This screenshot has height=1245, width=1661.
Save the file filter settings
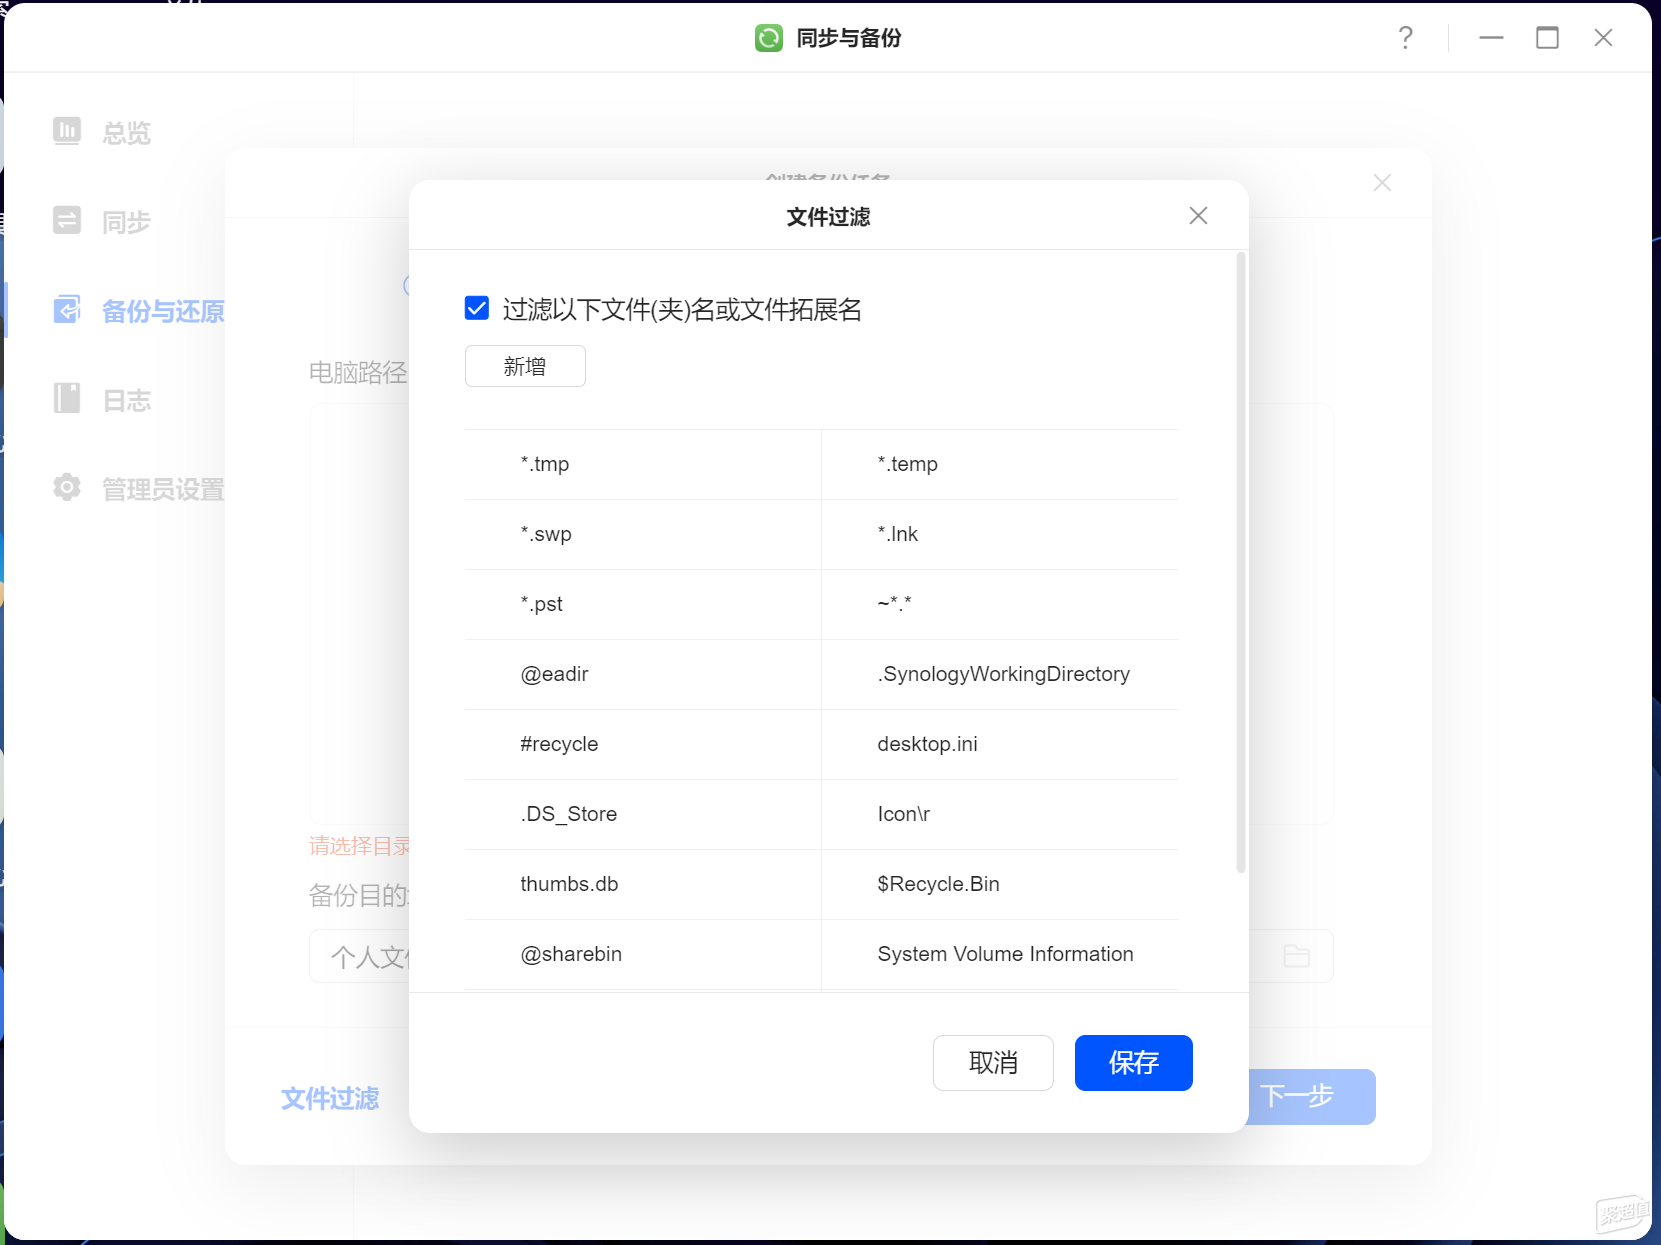pos(1133,1062)
